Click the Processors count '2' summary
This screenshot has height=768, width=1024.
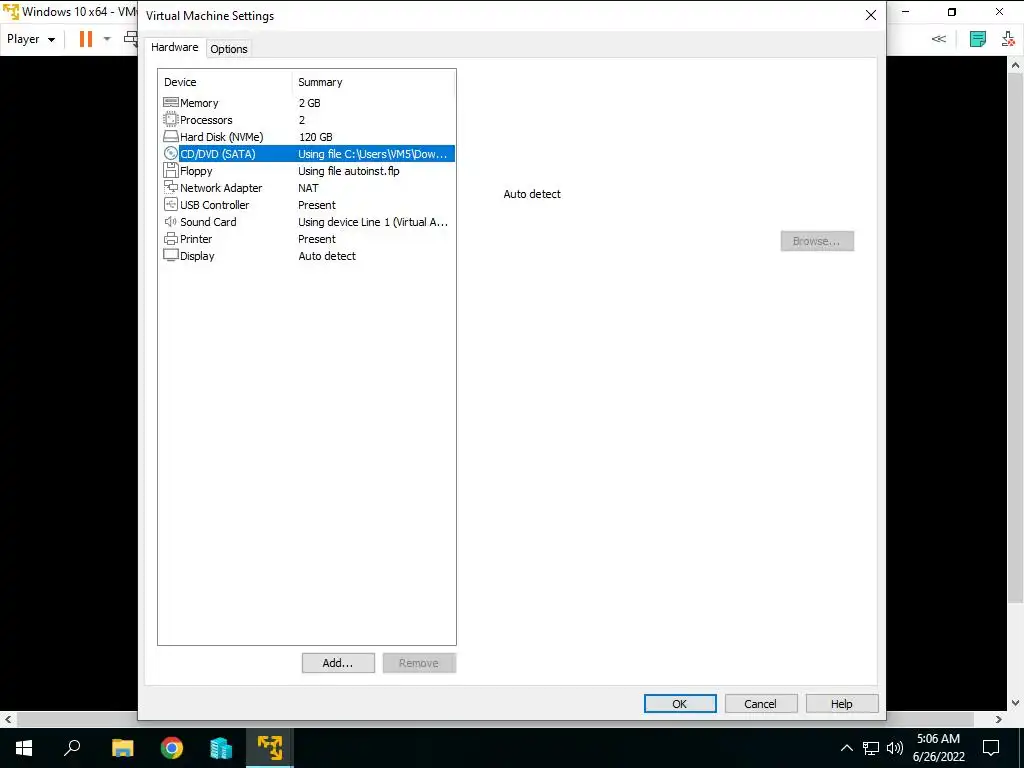tap(302, 120)
